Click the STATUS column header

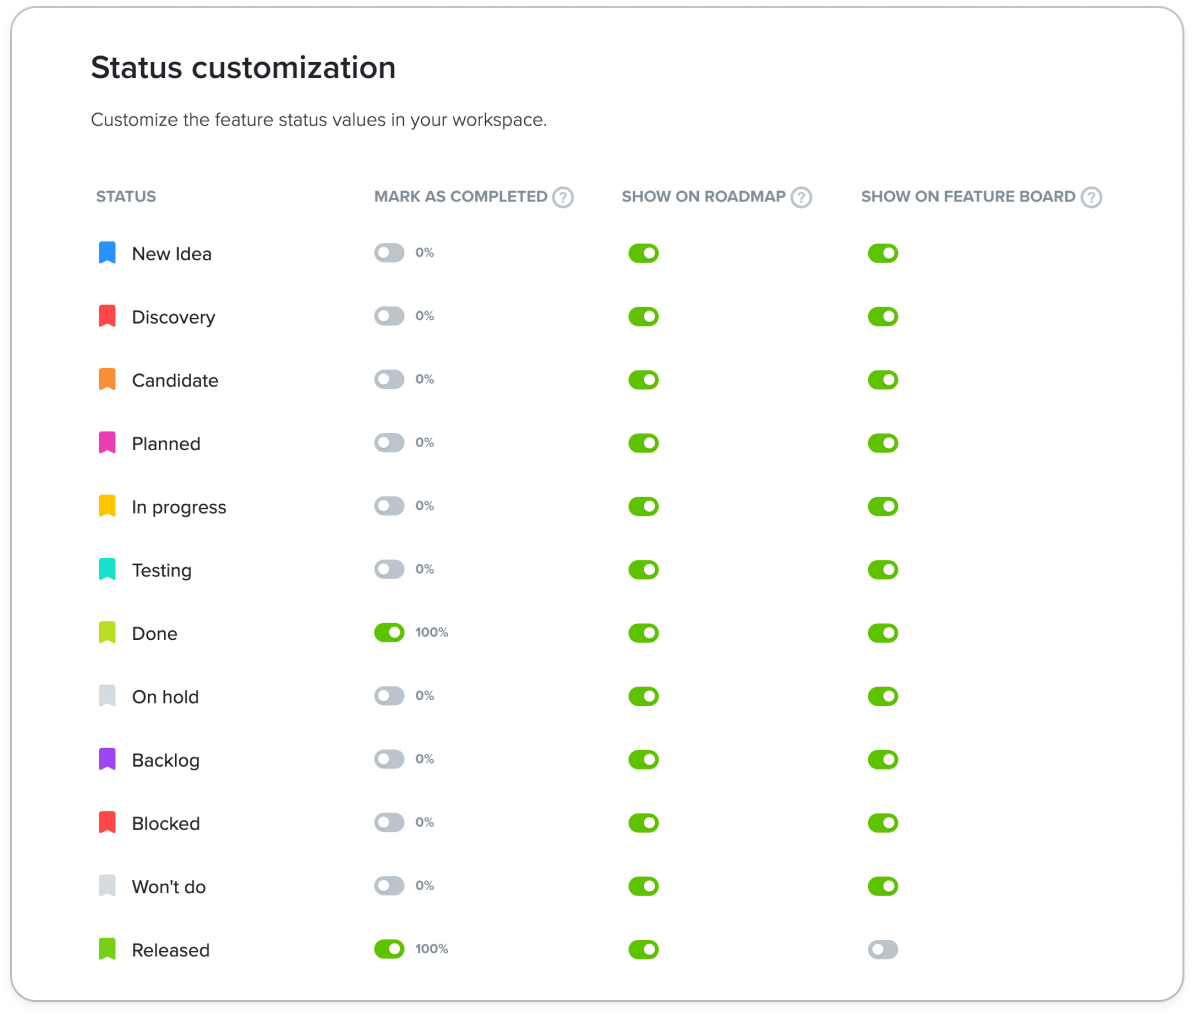click(126, 197)
